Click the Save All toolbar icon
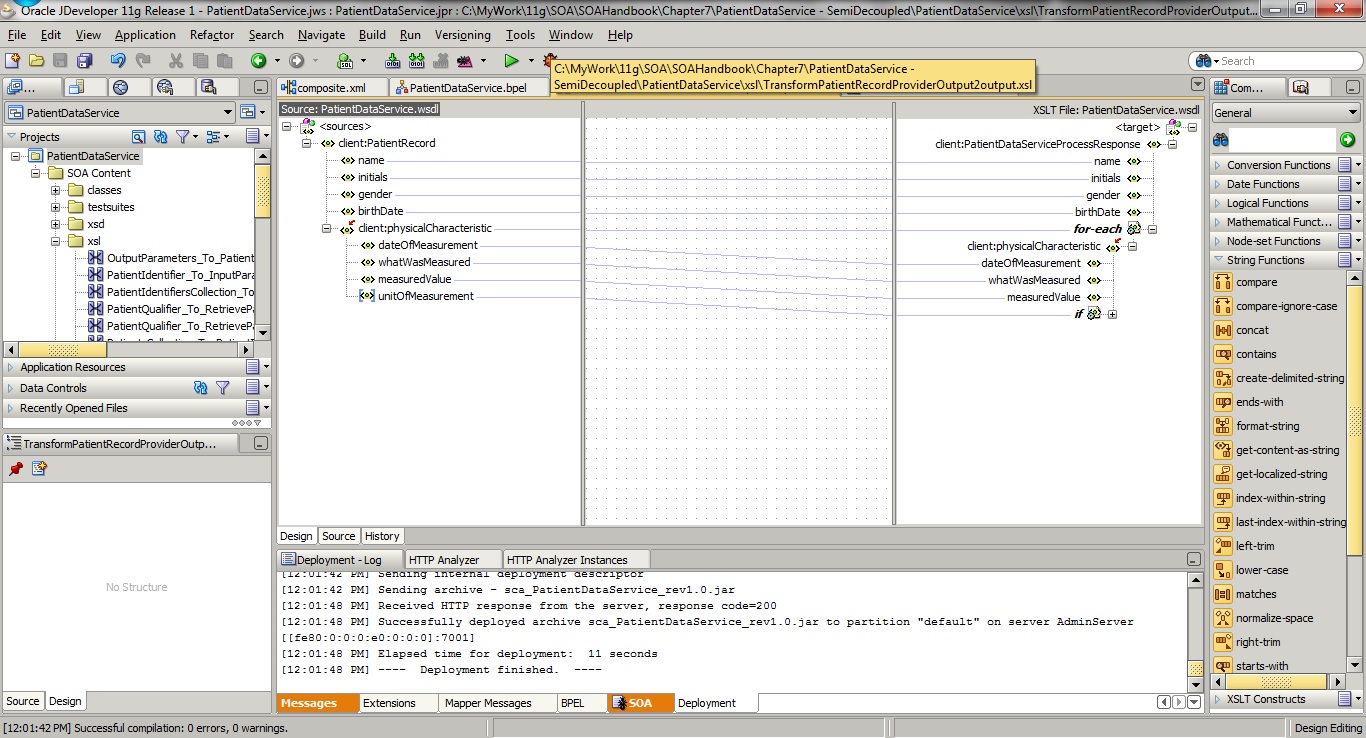This screenshot has height=738, width=1366. [85, 61]
